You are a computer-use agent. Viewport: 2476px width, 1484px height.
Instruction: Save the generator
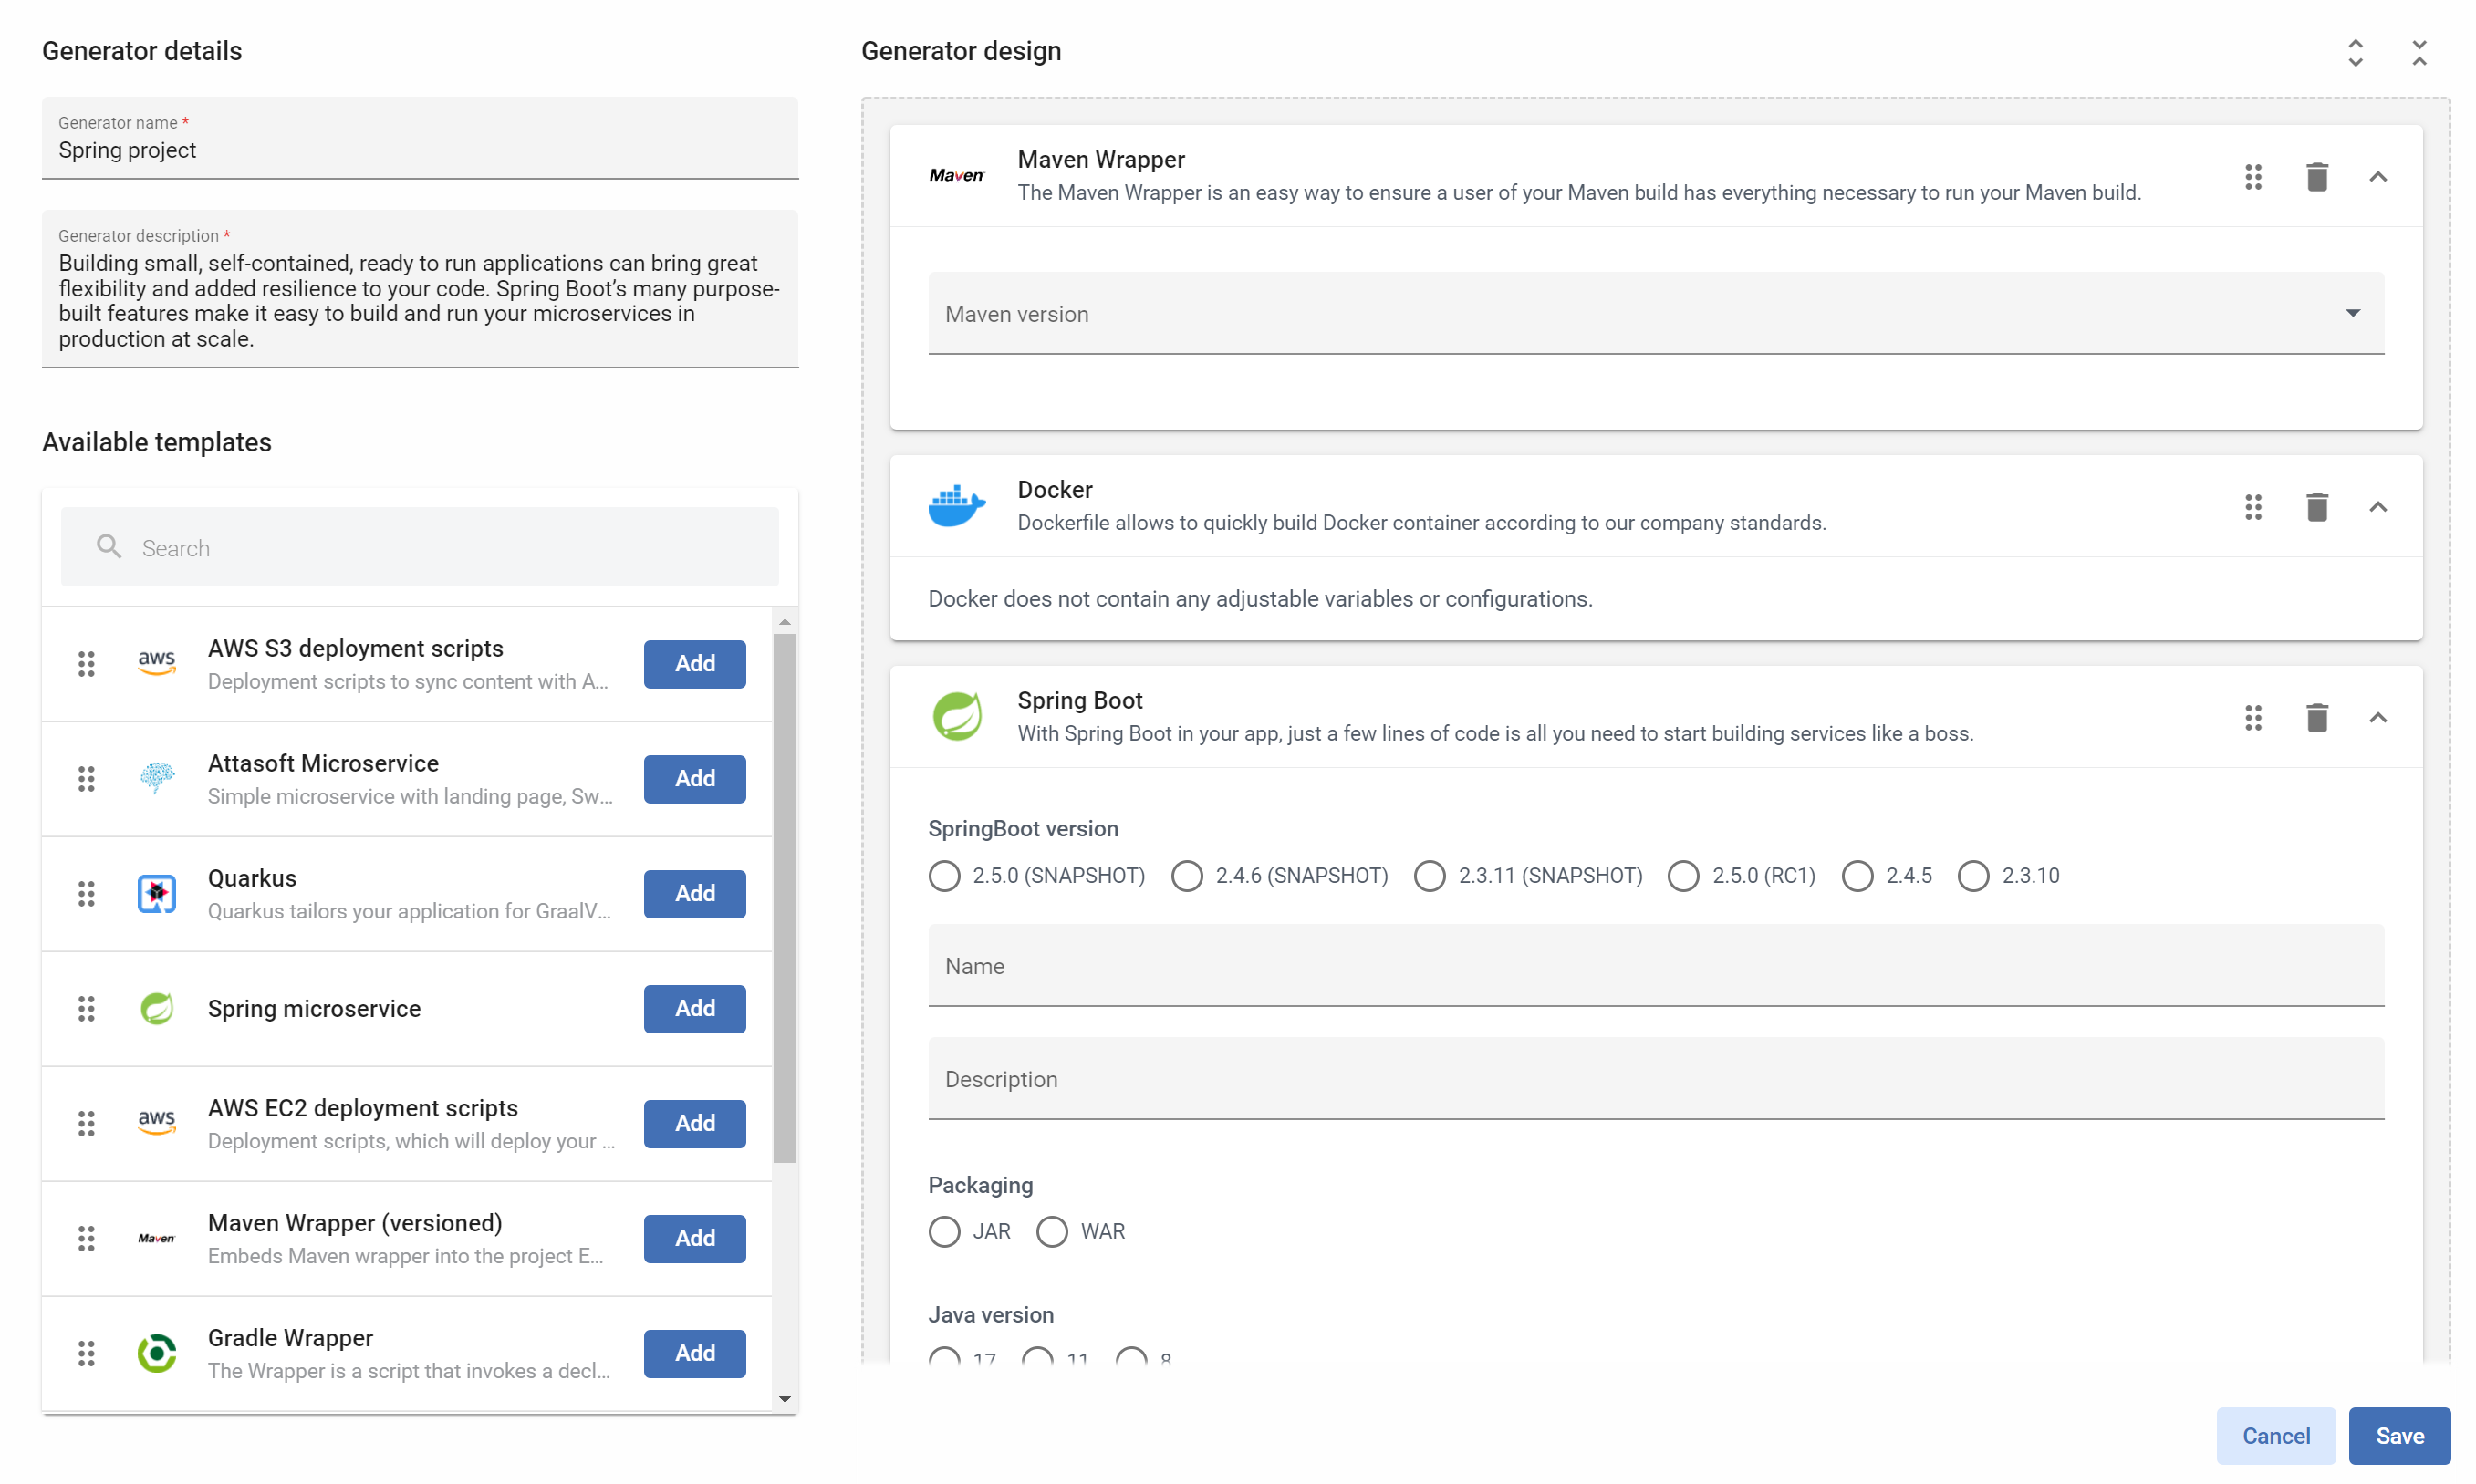pos(2399,1435)
